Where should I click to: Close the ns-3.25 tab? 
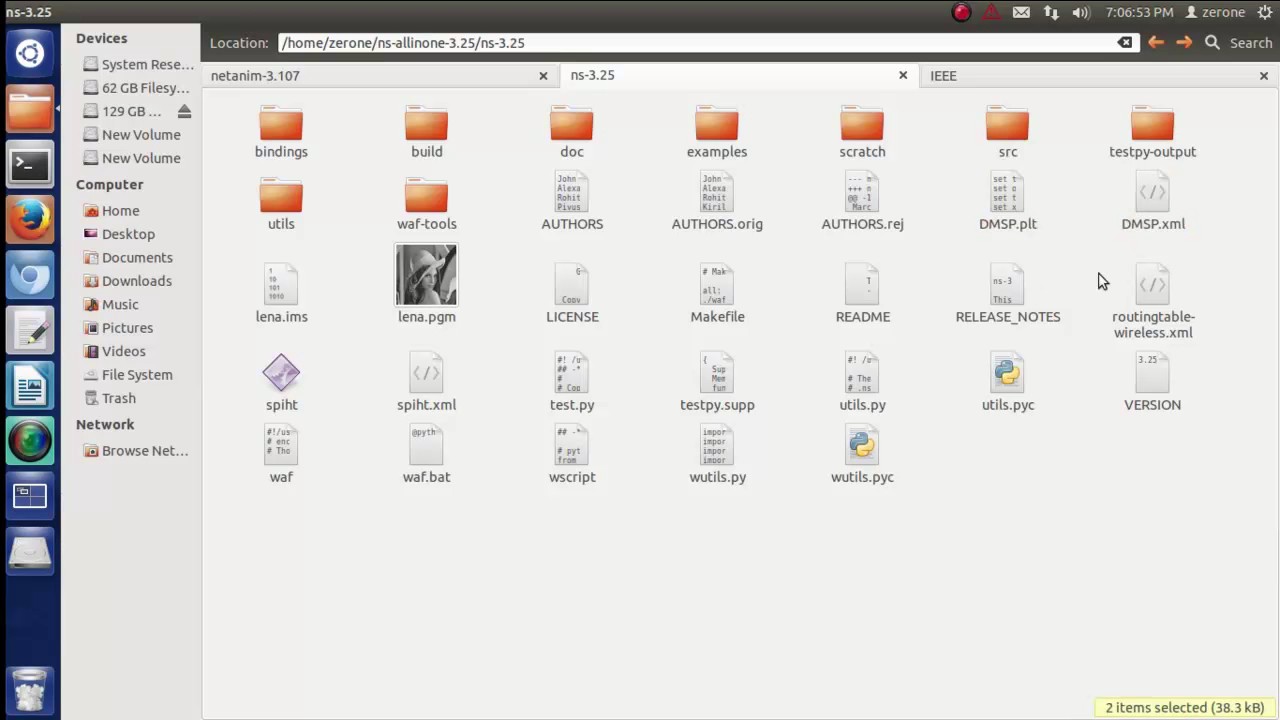point(903,75)
